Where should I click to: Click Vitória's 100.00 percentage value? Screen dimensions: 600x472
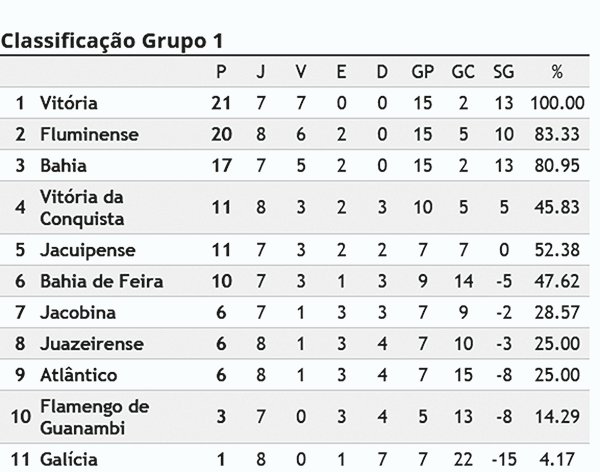pyautogui.click(x=557, y=103)
